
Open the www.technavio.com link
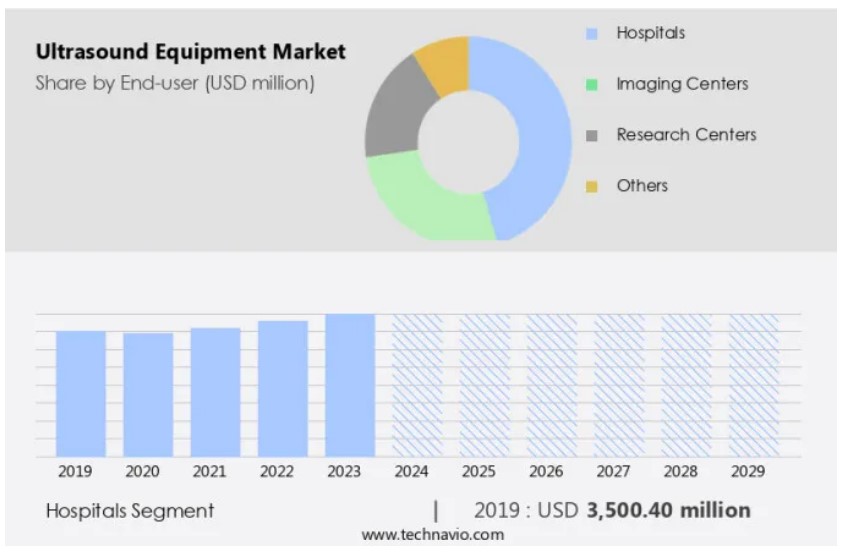[x=433, y=535]
